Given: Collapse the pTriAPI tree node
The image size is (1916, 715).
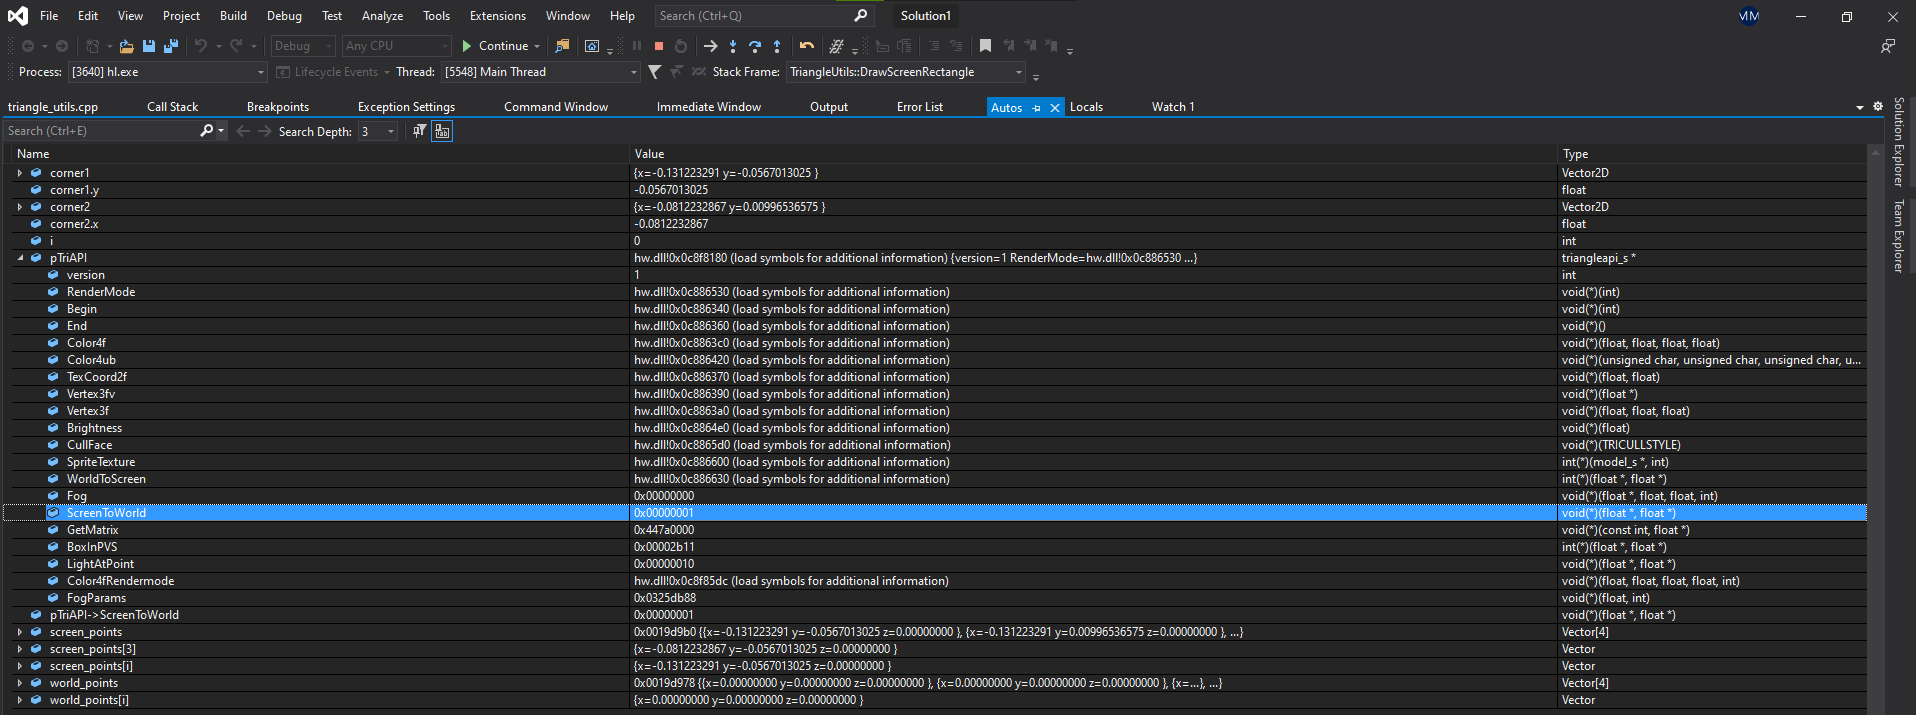Looking at the screenshot, I should tap(20, 258).
